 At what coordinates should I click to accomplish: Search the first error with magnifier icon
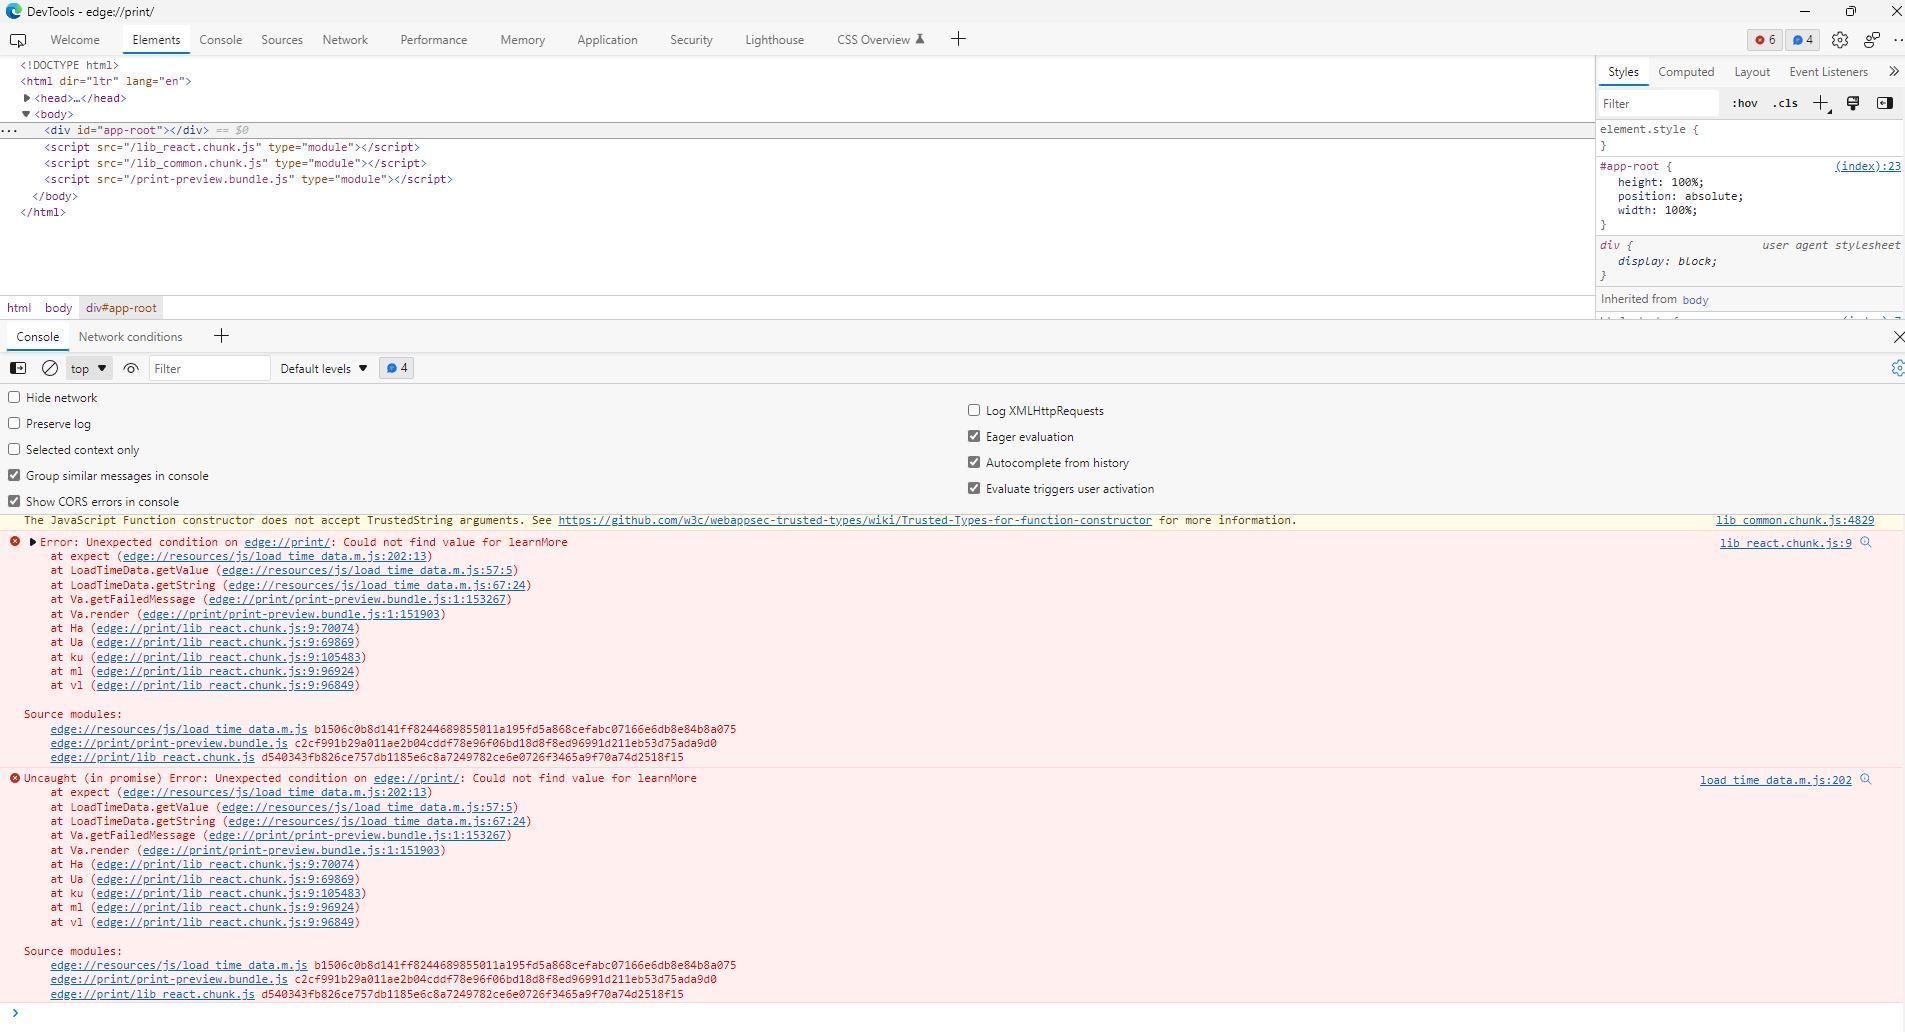[x=1865, y=542]
